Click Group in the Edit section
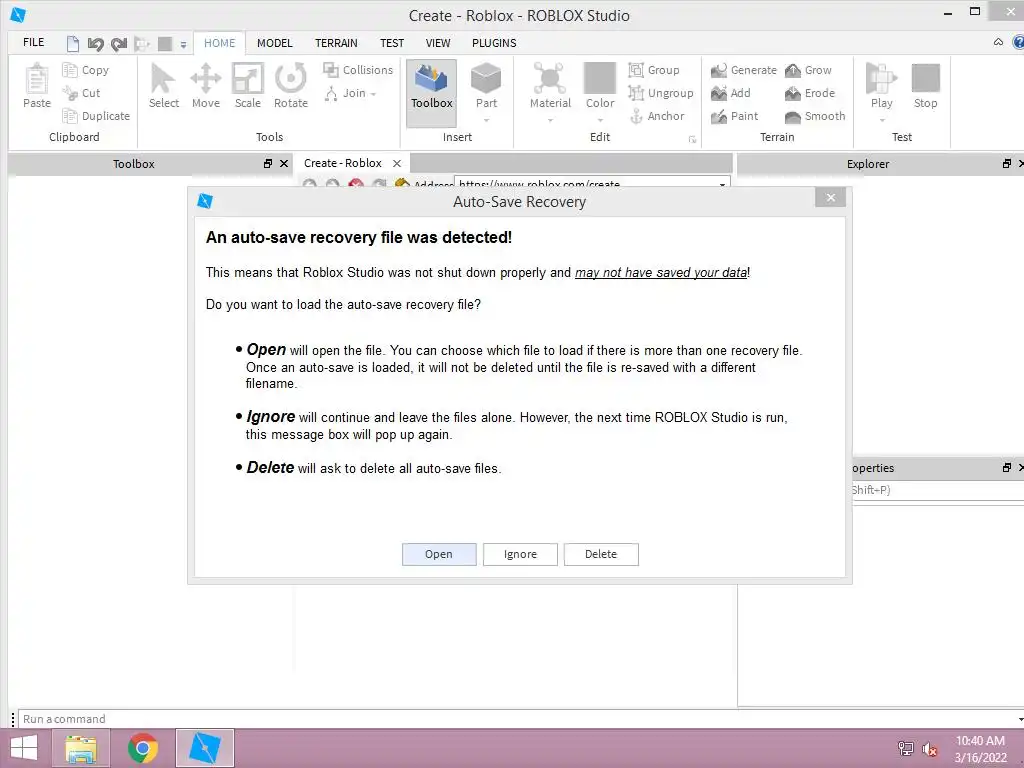 coord(654,70)
